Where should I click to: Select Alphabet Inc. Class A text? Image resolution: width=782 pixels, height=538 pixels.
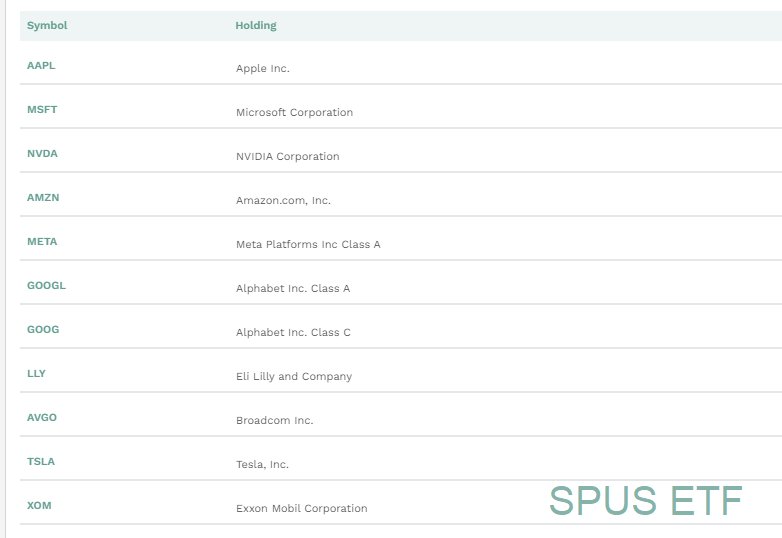click(x=293, y=288)
